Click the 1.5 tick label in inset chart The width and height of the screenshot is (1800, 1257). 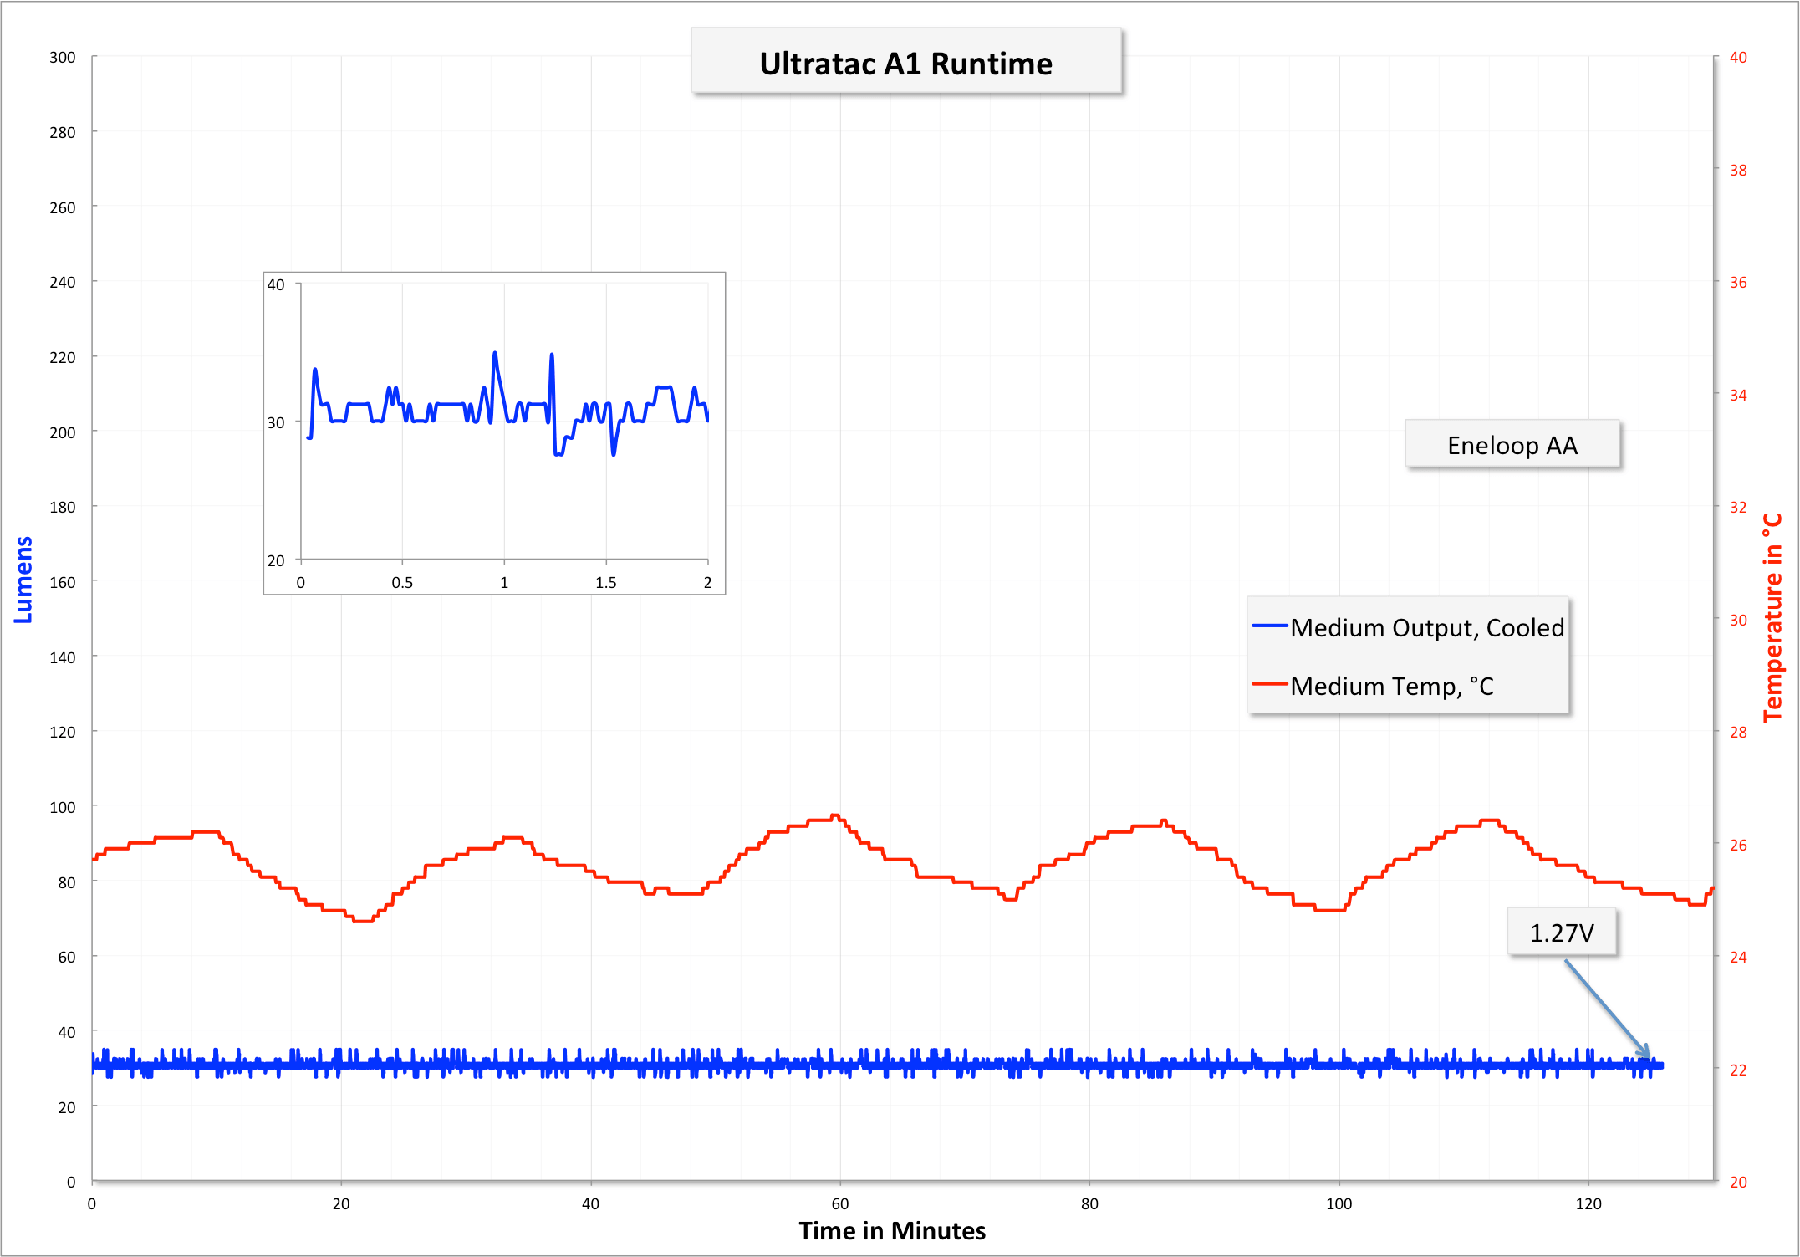pyautogui.click(x=606, y=582)
